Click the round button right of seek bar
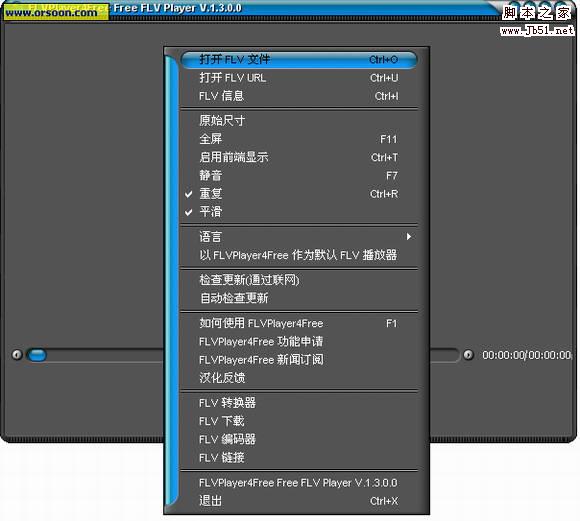The image size is (580, 521). pyautogui.click(x=468, y=354)
